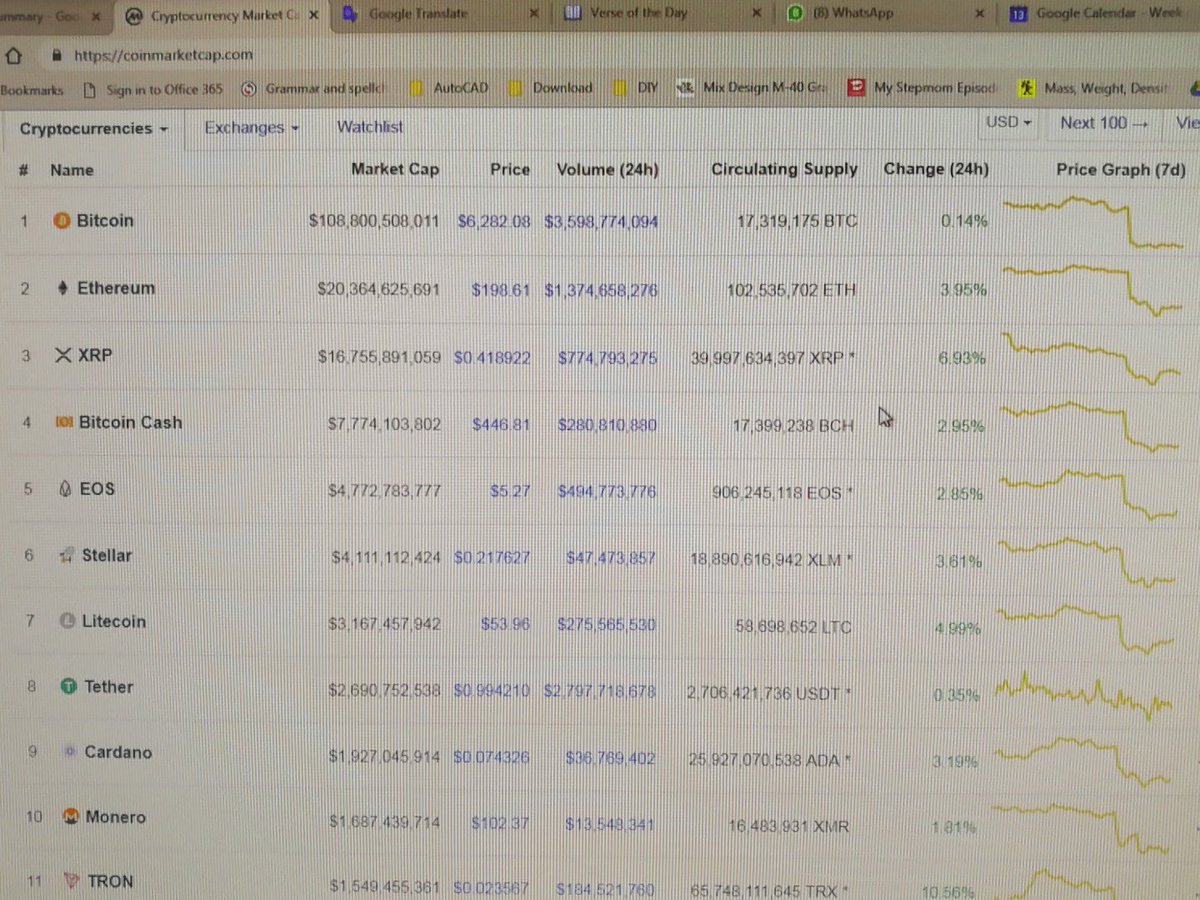Open the Sign in to Office 365 bookmark
The height and width of the screenshot is (900, 1200).
point(154,89)
